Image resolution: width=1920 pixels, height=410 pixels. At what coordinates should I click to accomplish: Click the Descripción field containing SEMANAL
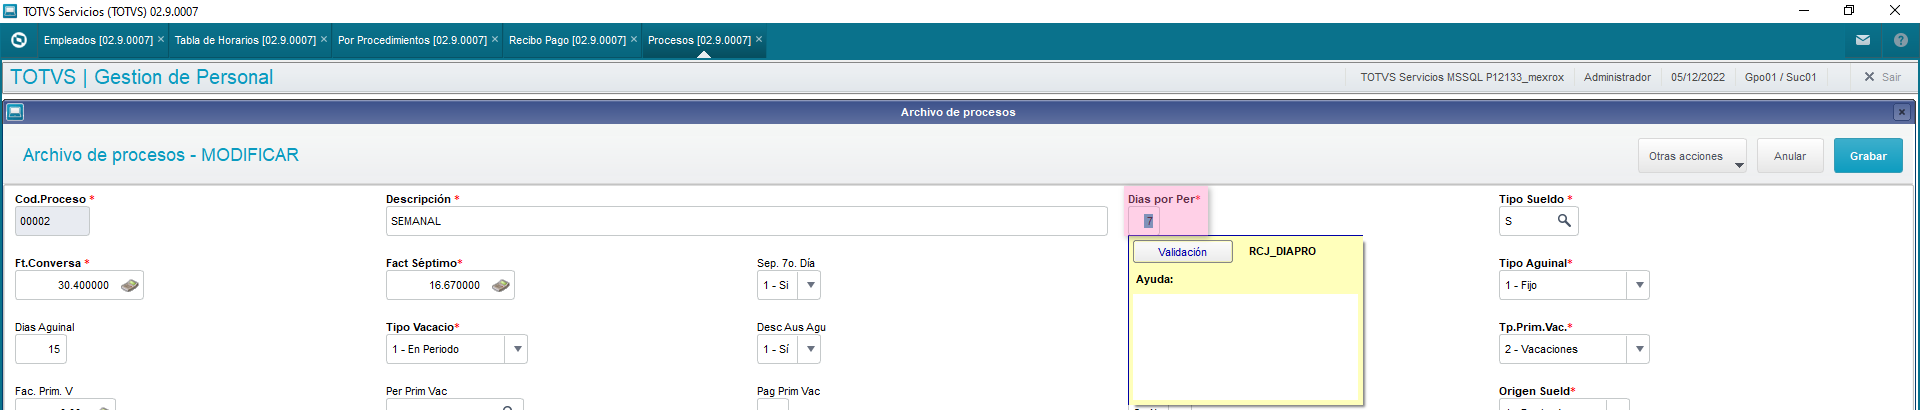746,221
